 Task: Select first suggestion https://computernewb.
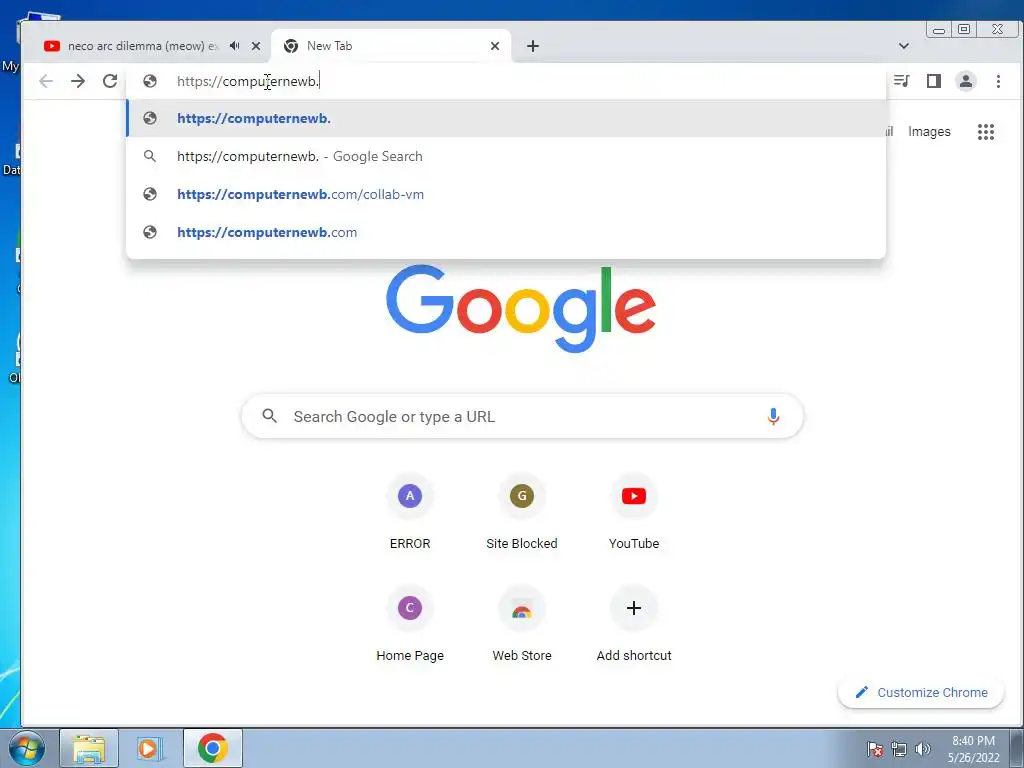tap(506, 118)
